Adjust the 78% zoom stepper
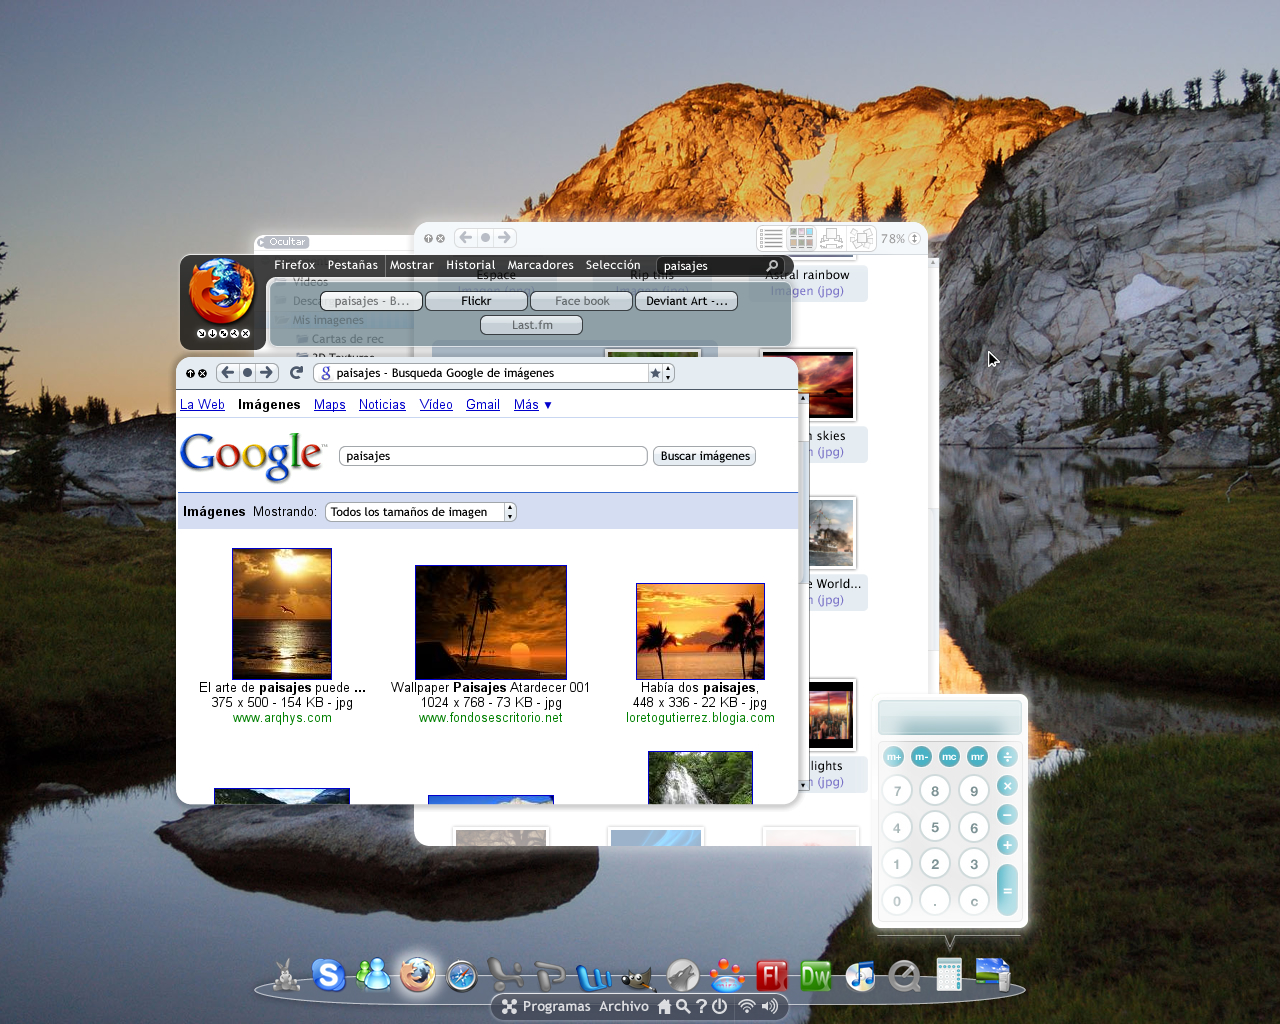The image size is (1280, 1024). pyautogui.click(x=914, y=239)
